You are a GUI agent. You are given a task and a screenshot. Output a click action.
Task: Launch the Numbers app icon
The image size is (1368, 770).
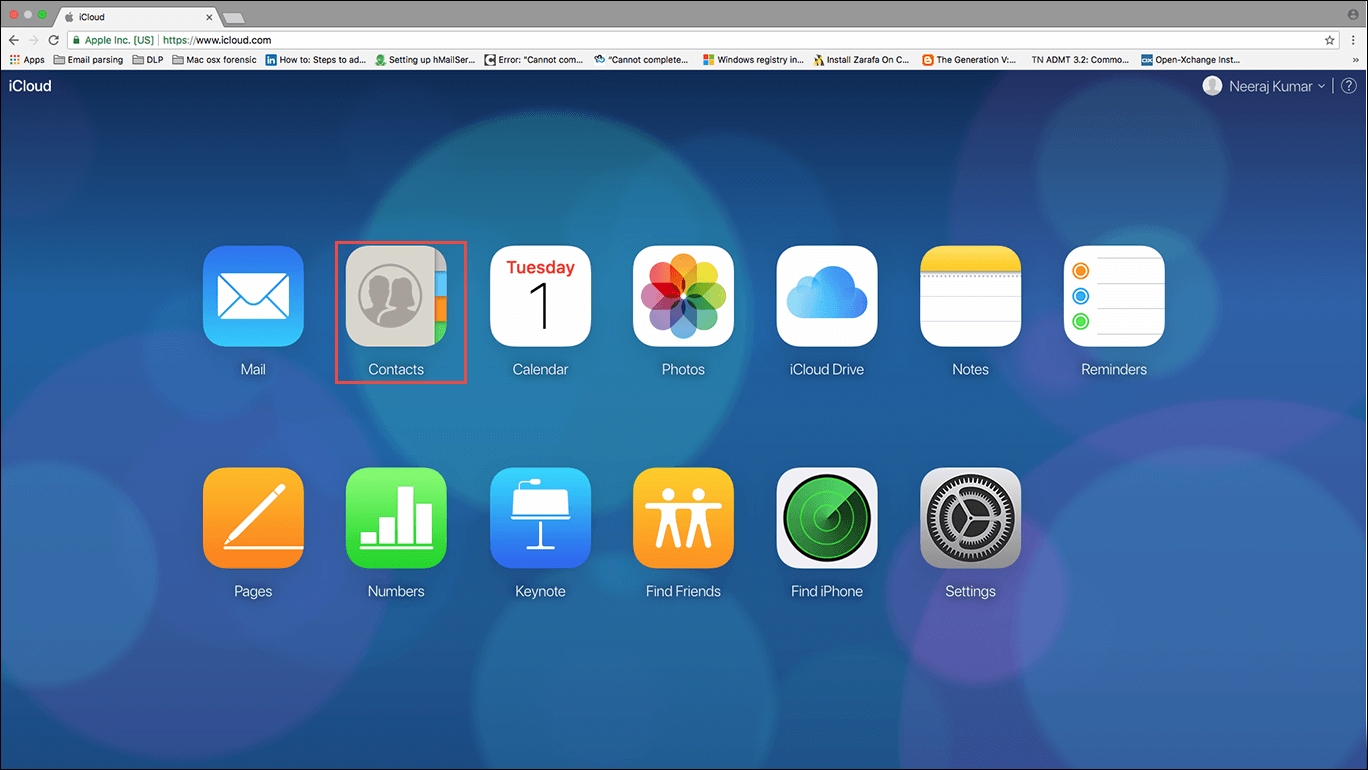[x=396, y=518]
